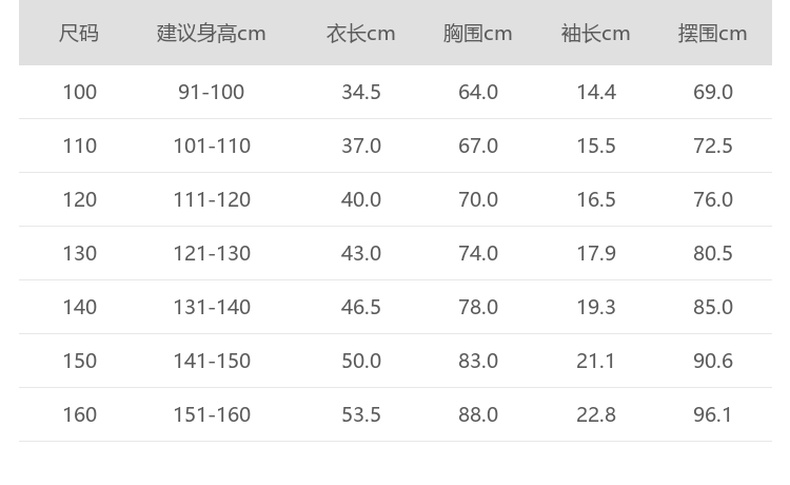Select size 140 row label
790x485 pixels.
80,307
